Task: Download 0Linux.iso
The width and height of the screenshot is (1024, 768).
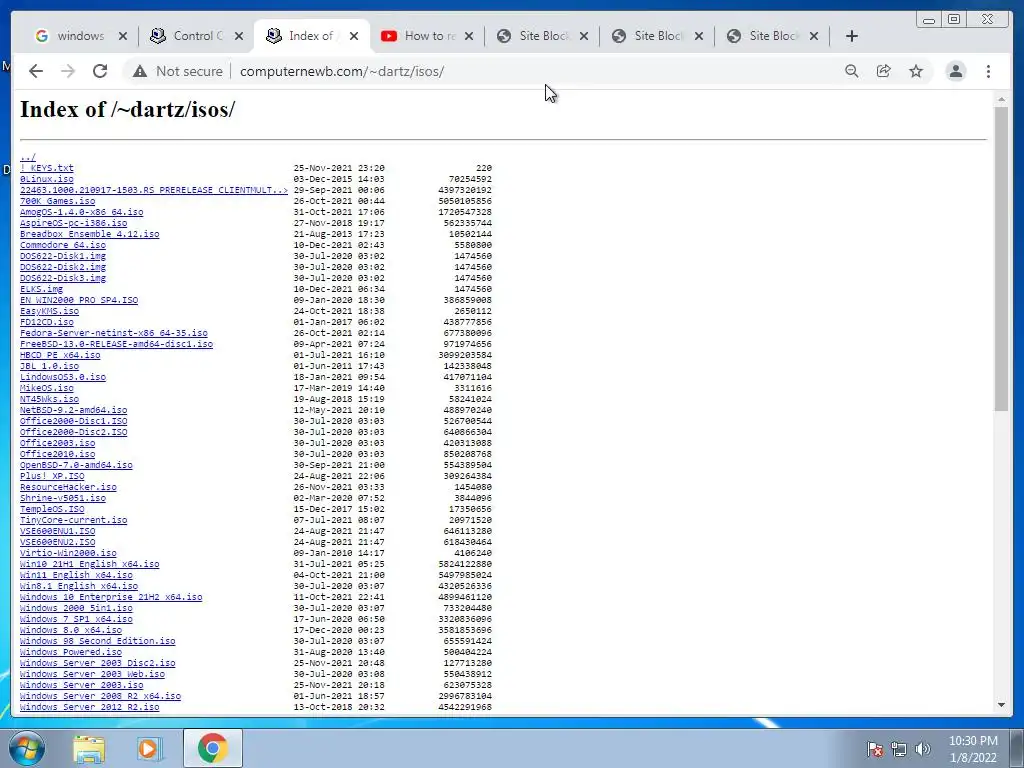Action: (x=46, y=179)
